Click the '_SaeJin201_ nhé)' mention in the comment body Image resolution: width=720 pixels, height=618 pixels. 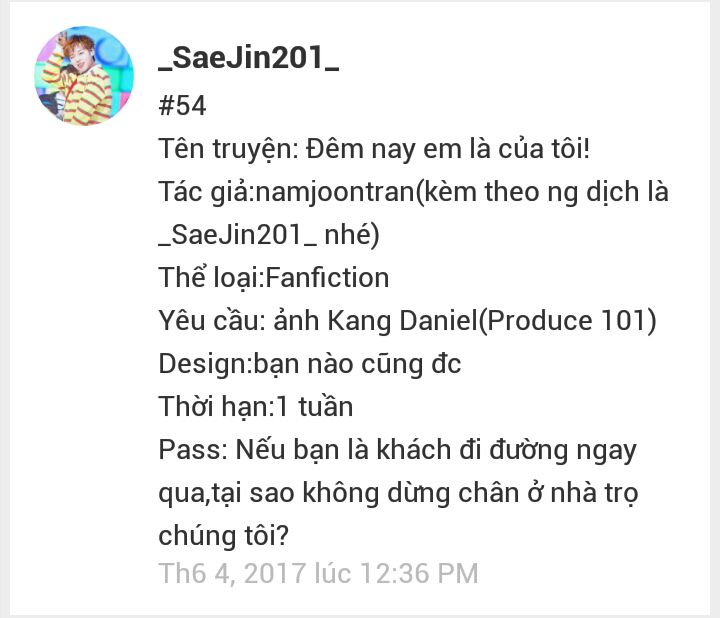[269, 235]
